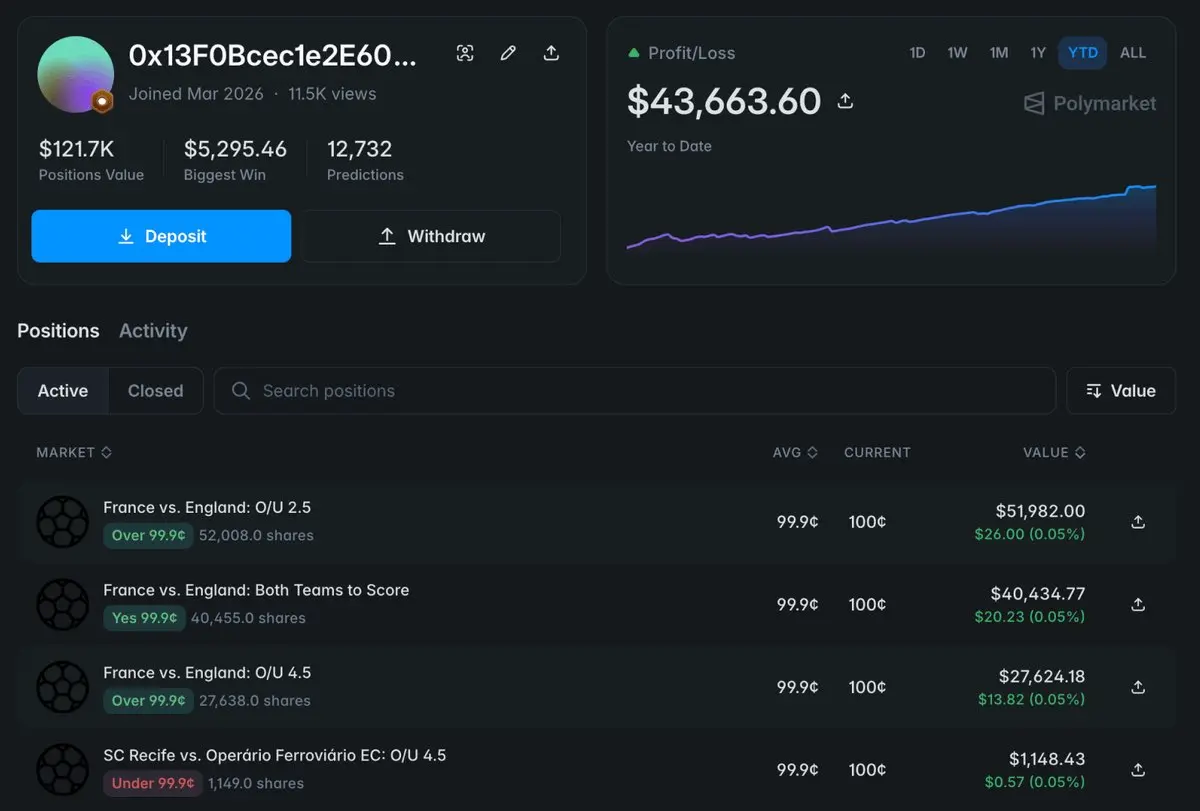Viewport: 1200px width, 811px height.
Task: Share the SC Recife vs. Operário position
Action: click(x=1138, y=770)
